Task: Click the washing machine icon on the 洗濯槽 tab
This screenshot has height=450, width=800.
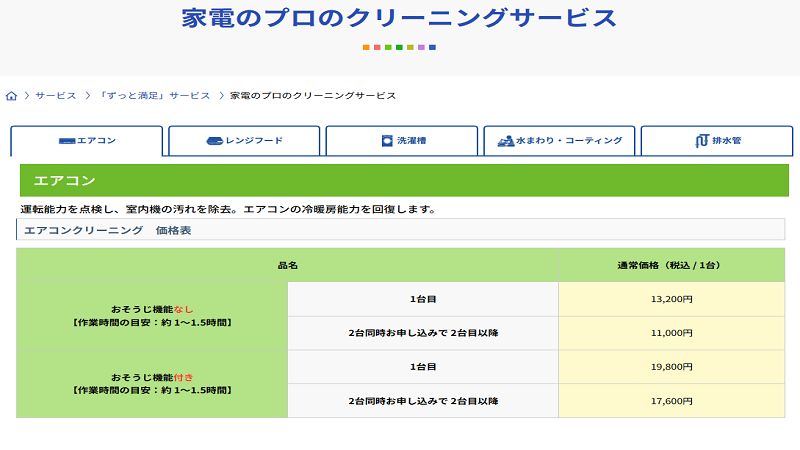Action: pyautogui.click(x=387, y=141)
